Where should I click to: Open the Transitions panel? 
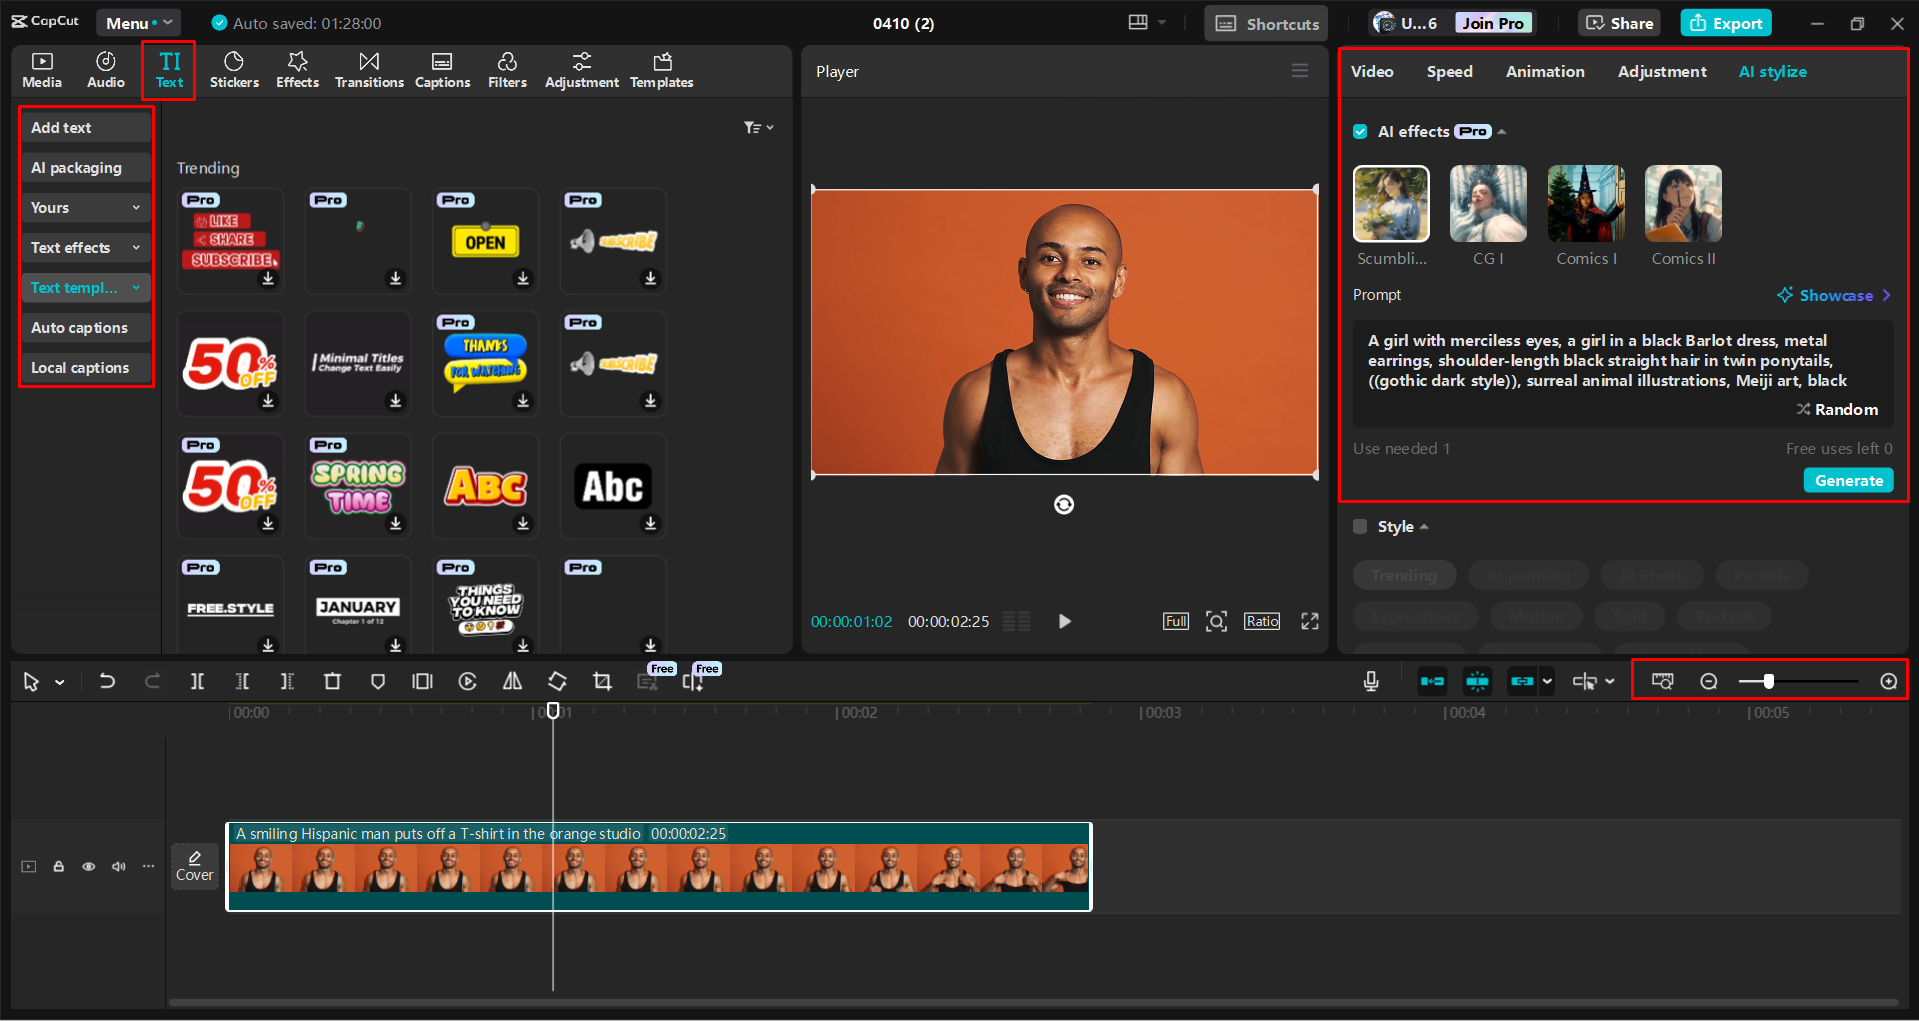pos(369,70)
